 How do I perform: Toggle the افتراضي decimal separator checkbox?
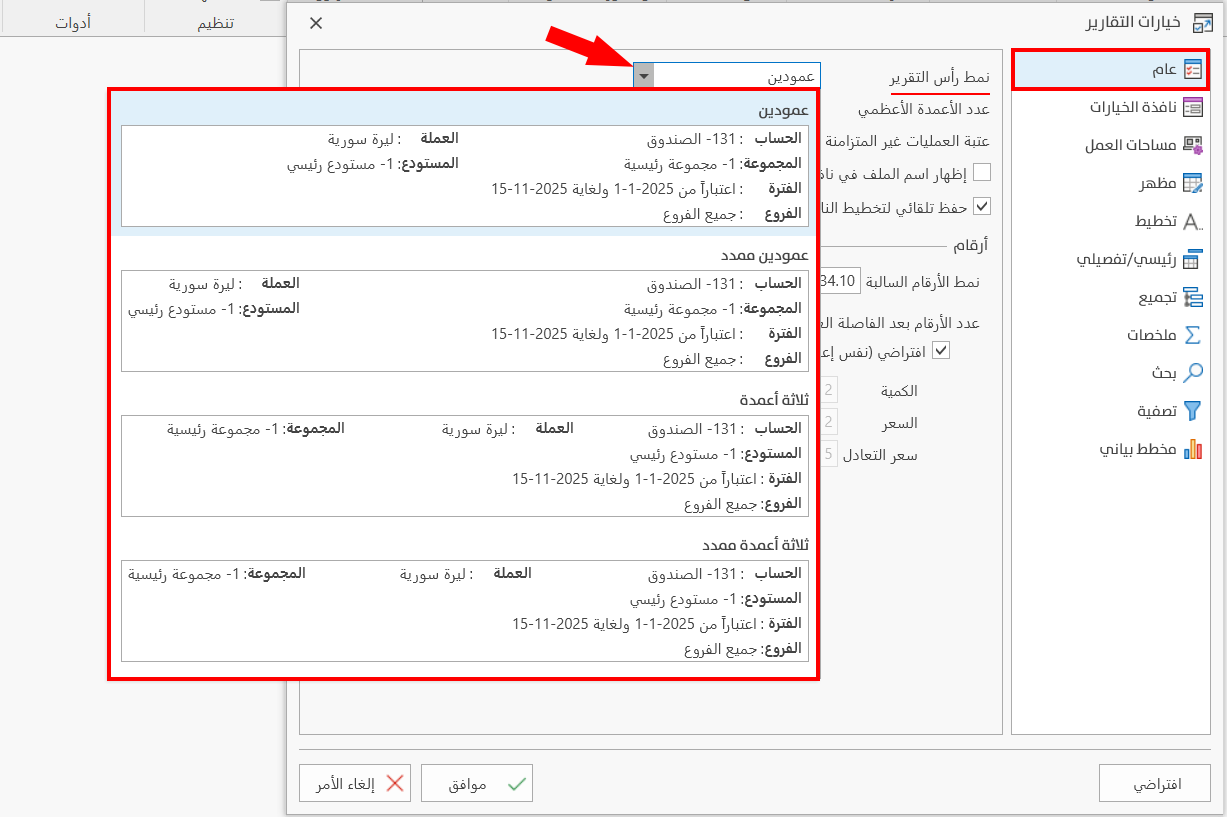coord(941,350)
